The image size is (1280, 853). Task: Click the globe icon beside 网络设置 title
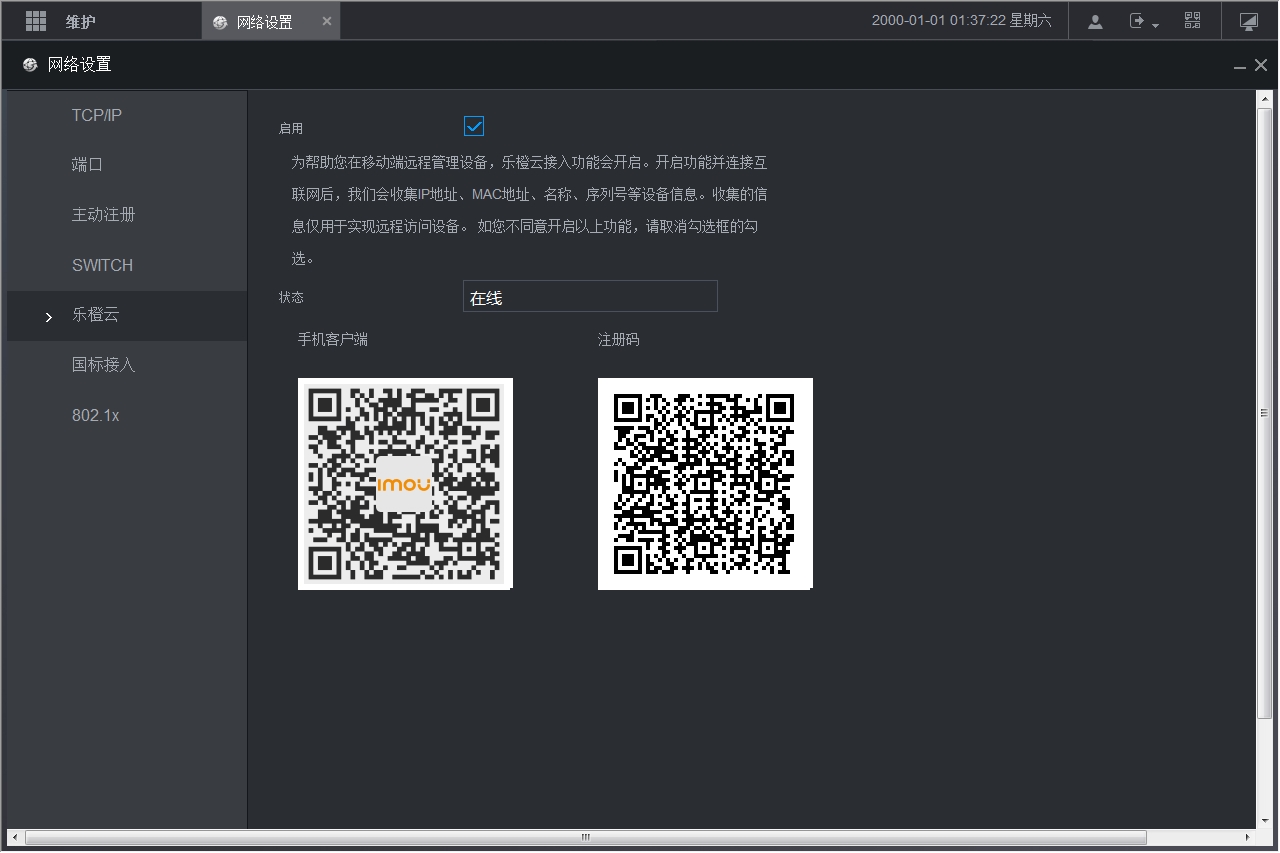pos(30,65)
